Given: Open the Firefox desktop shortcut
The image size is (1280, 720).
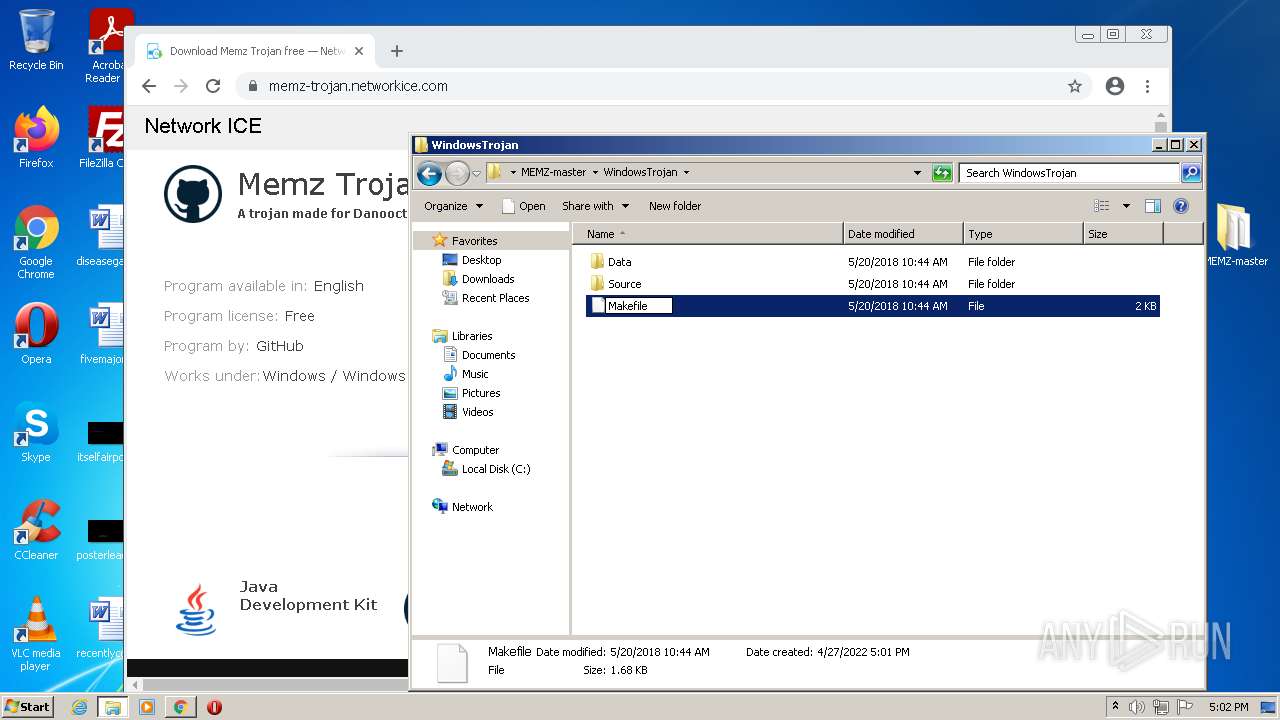Looking at the screenshot, I should [x=36, y=138].
